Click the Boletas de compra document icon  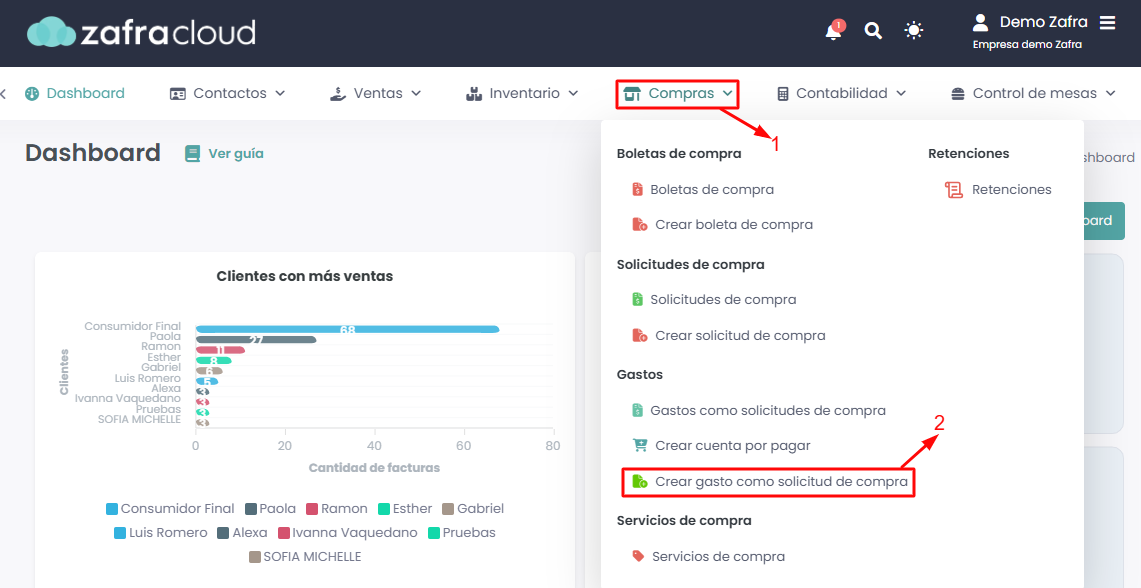click(637, 189)
